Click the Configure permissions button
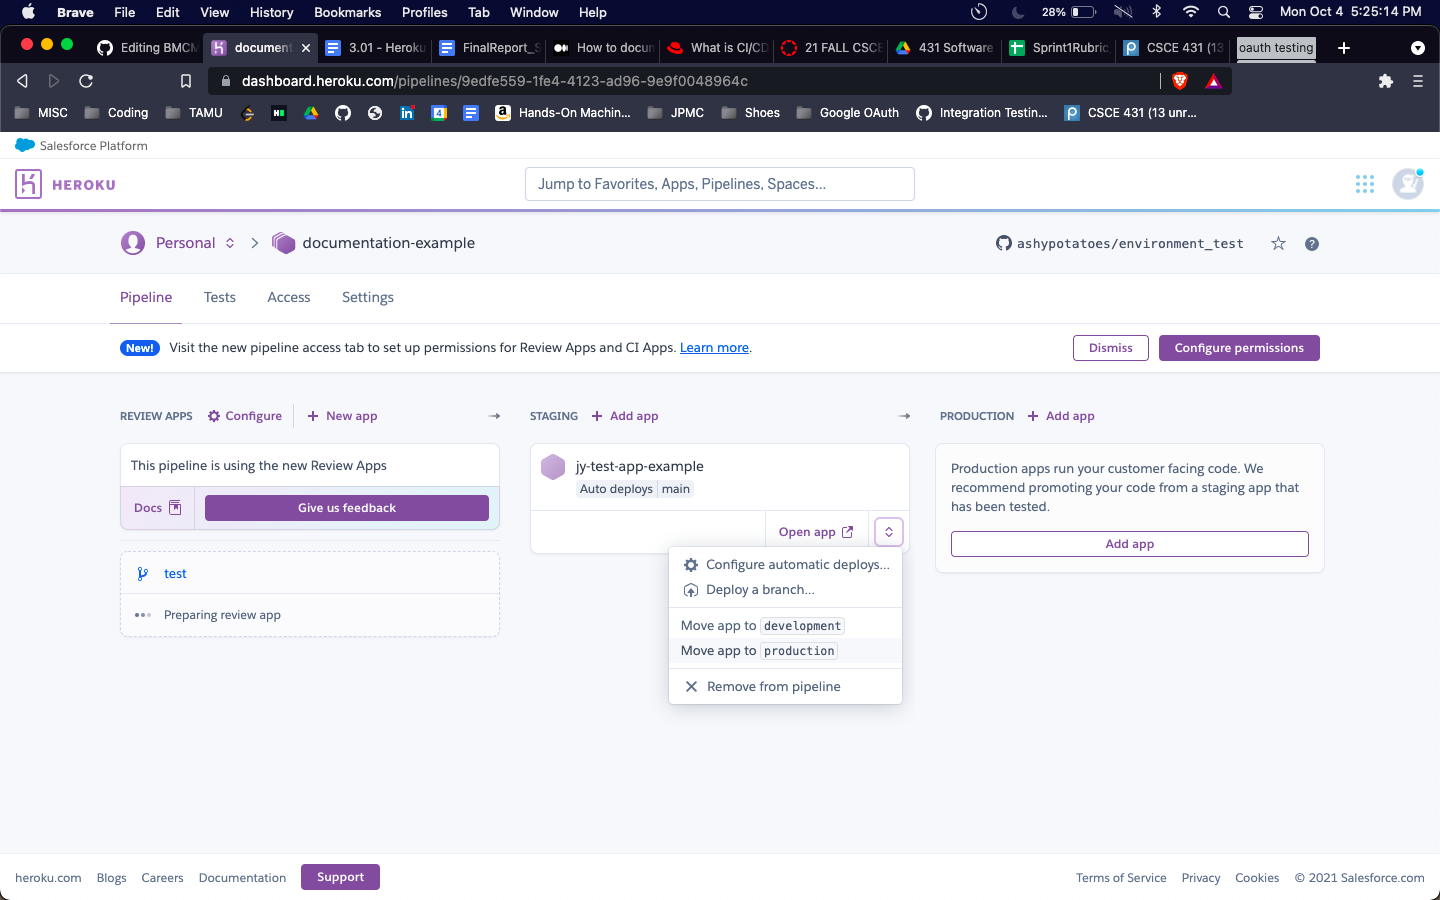The image size is (1440, 900). [1239, 348]
